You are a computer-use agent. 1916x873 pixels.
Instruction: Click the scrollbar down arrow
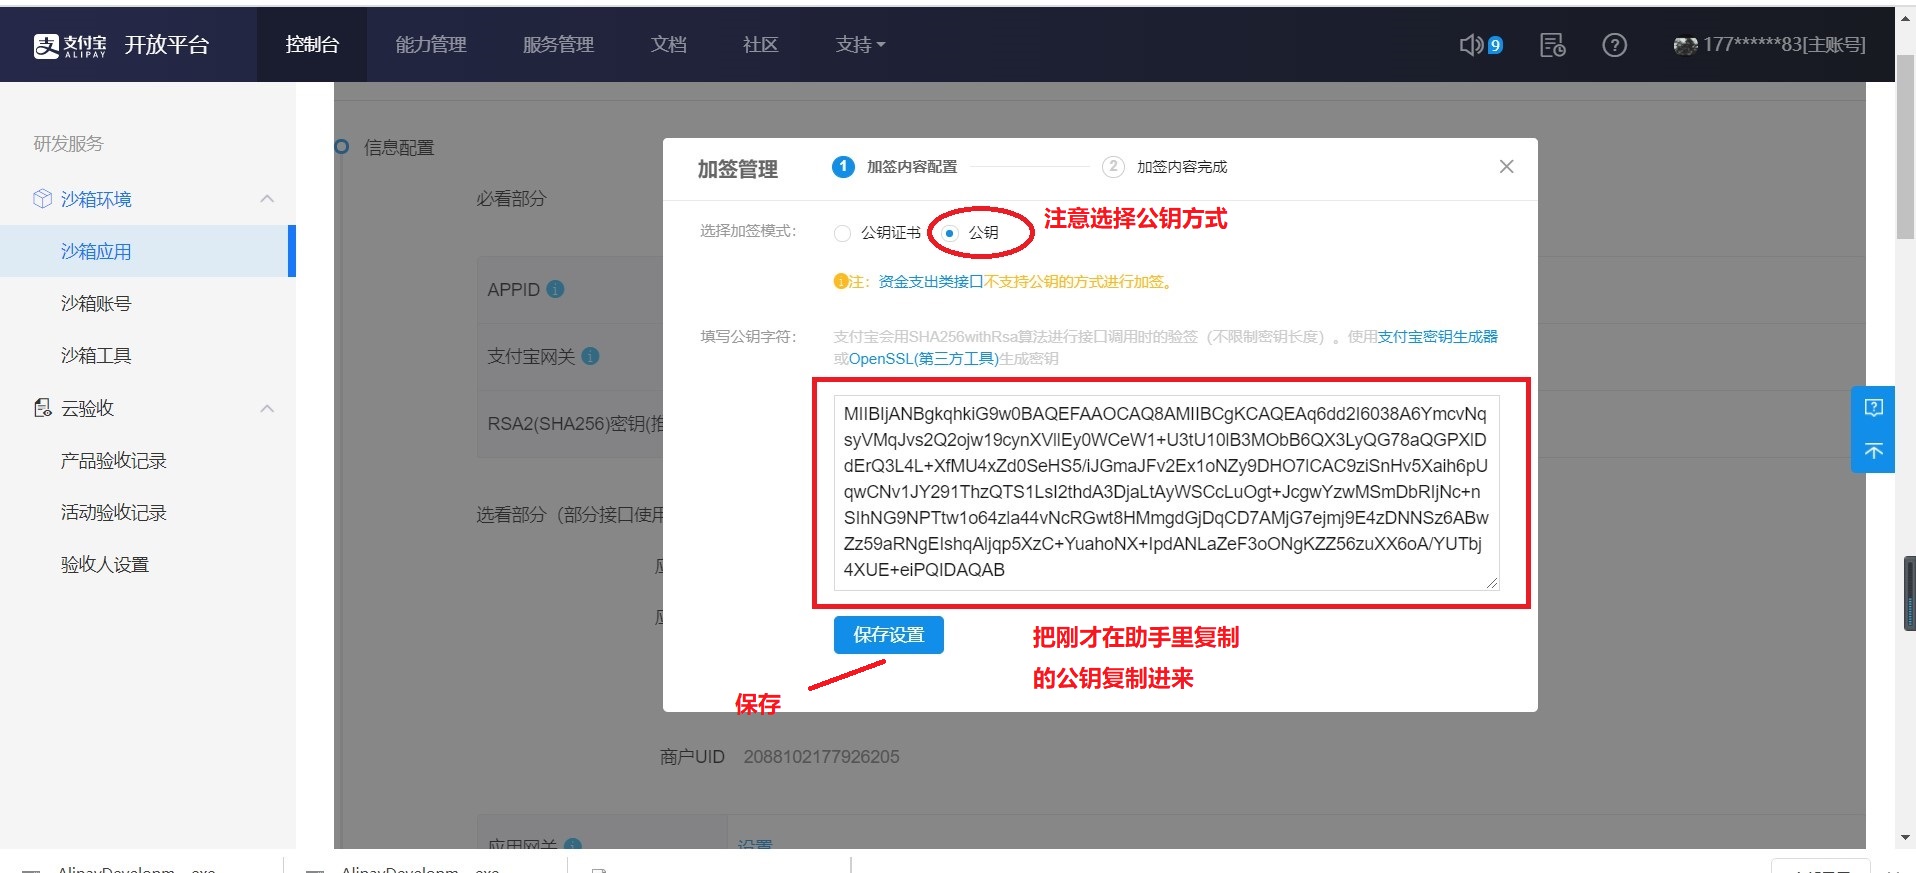[x=1905, y=838]
